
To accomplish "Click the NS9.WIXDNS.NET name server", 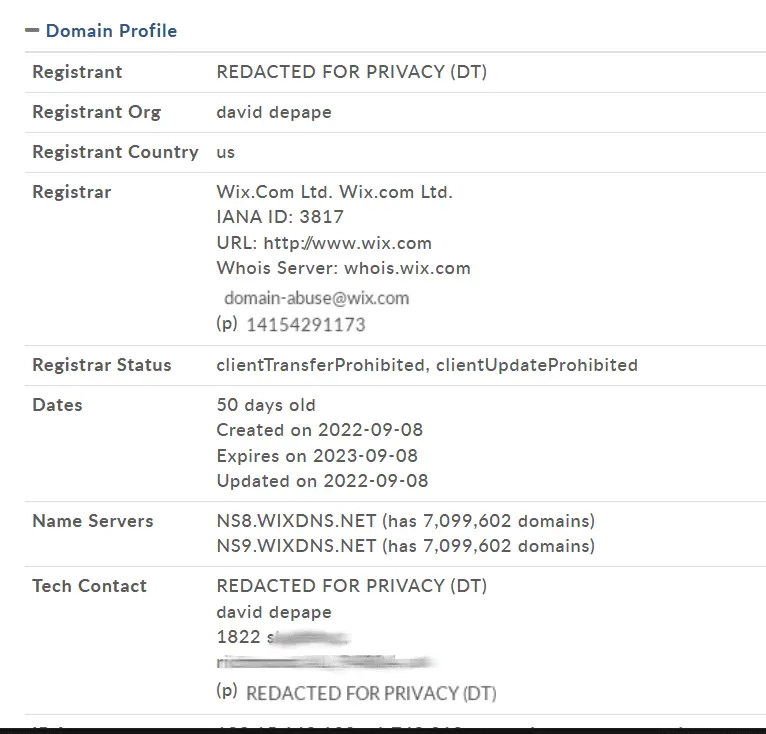I will click(x=296, y=546).
